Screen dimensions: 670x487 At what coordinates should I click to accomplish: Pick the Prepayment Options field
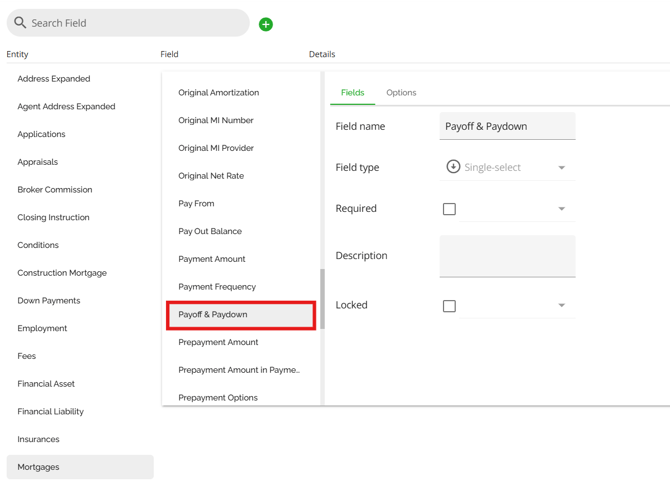[x=218, y=397]
